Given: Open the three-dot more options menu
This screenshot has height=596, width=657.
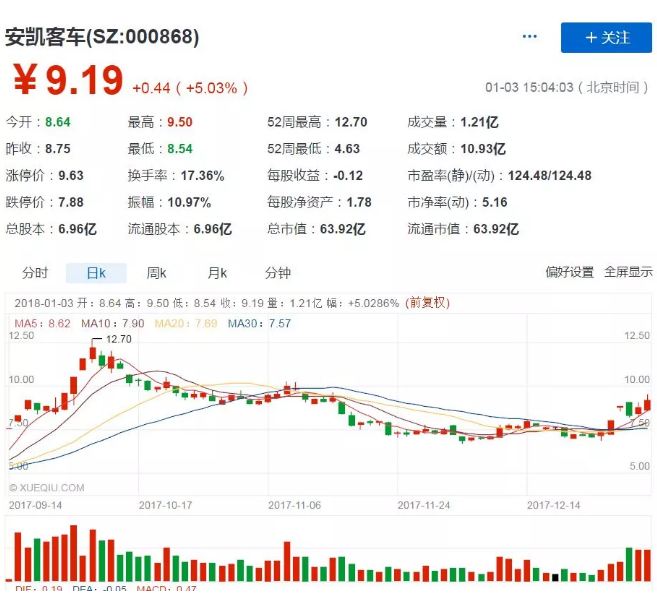Looking at the screenshot, I should tap(530, 37).
